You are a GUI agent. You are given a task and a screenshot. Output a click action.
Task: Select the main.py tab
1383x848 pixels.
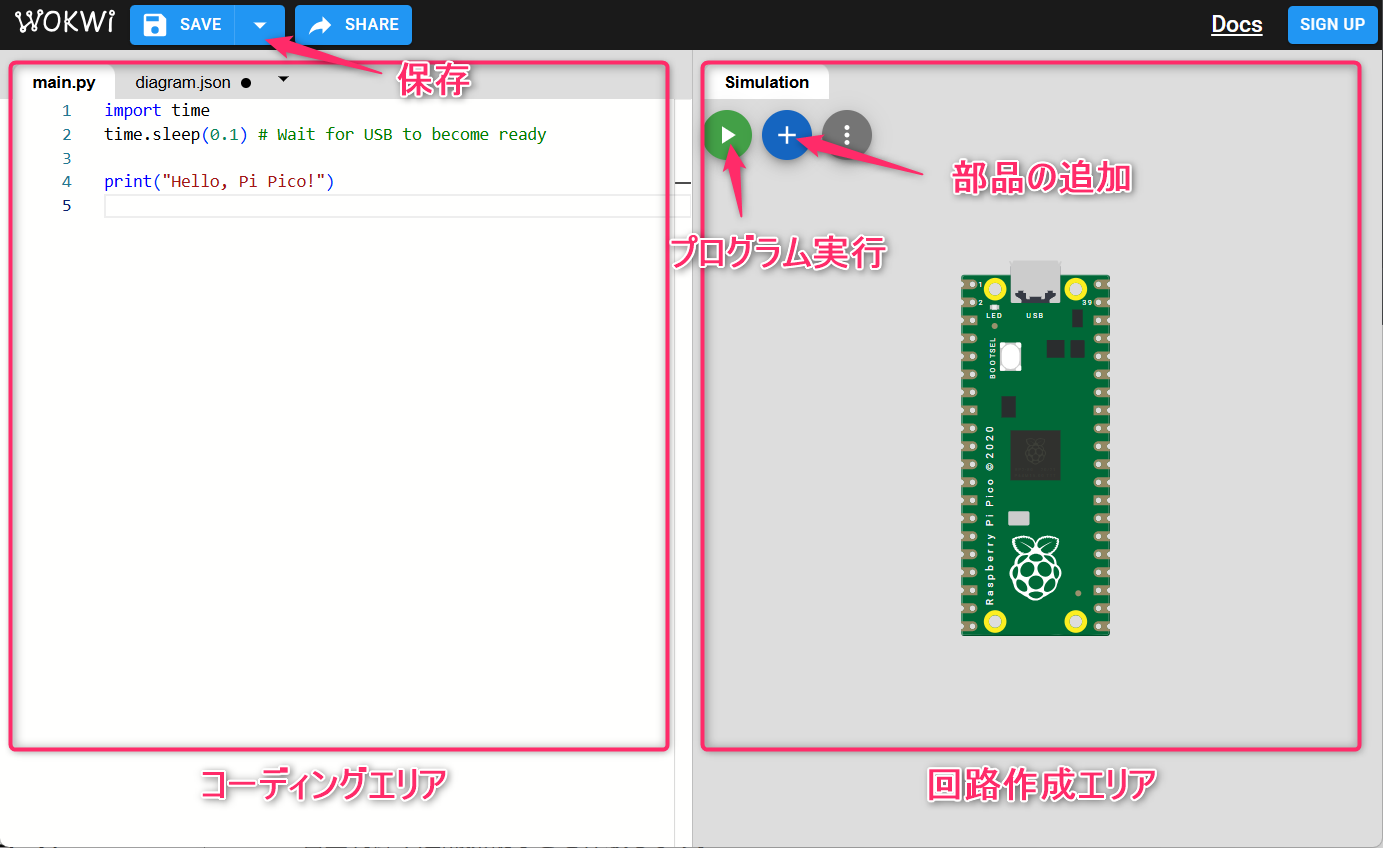click(64, 82)
